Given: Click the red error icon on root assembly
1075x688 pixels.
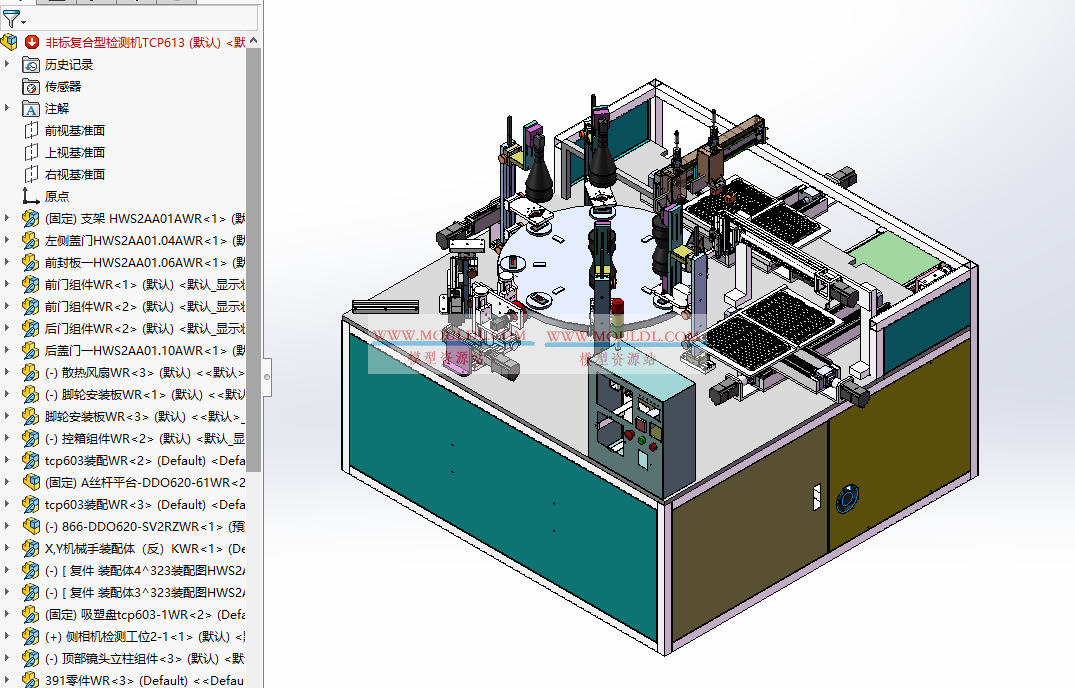Looking at the screenshot, I should [x=32, y=42].
